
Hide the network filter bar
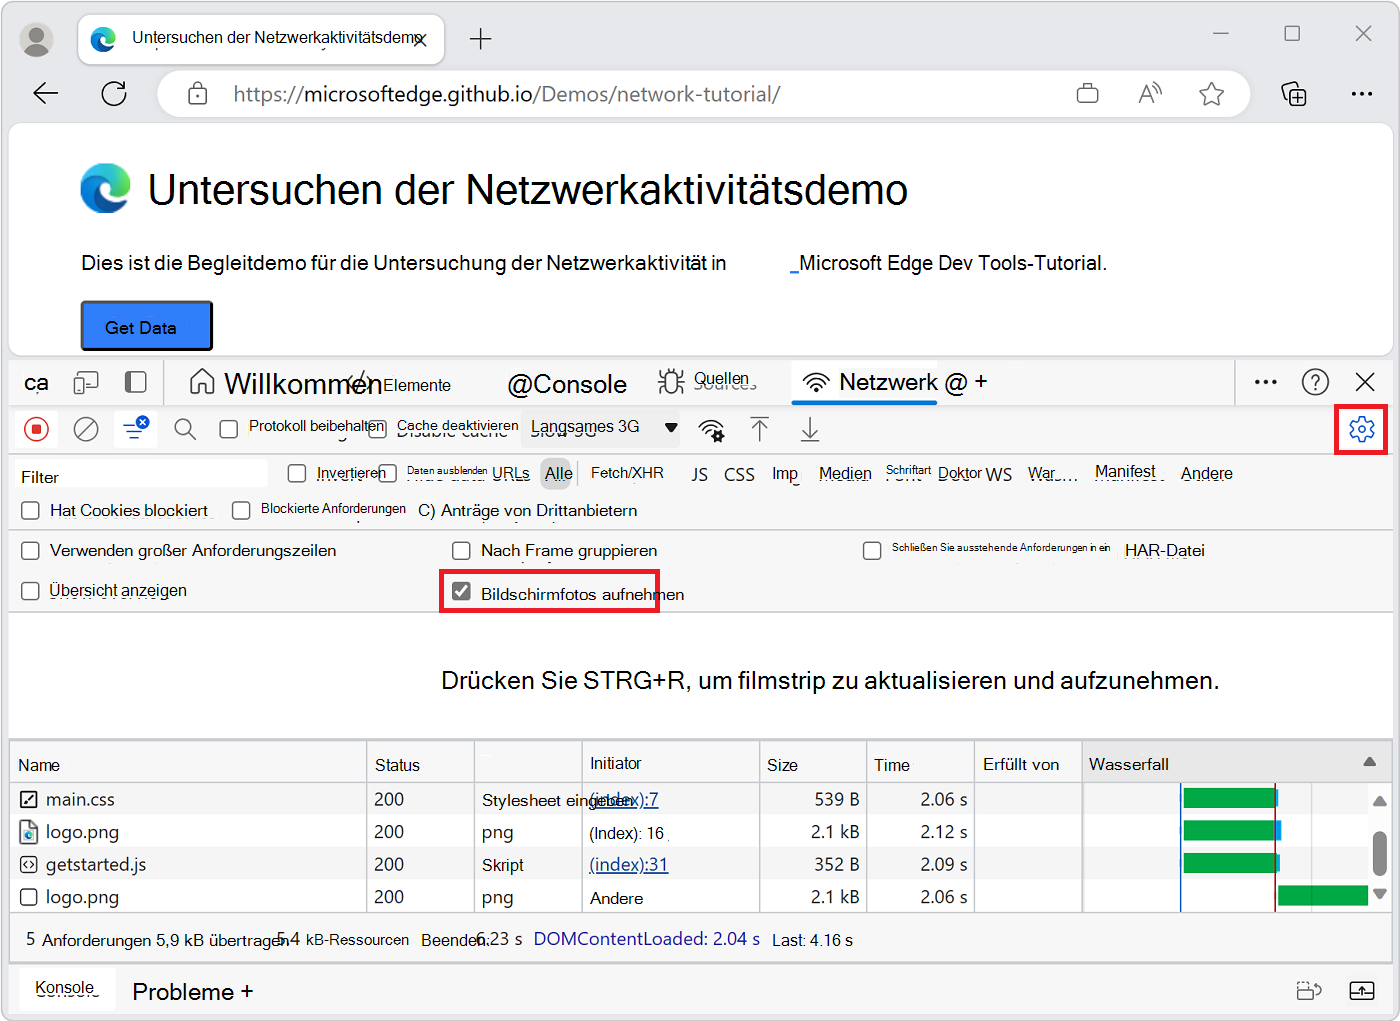[x=135, y=428]
